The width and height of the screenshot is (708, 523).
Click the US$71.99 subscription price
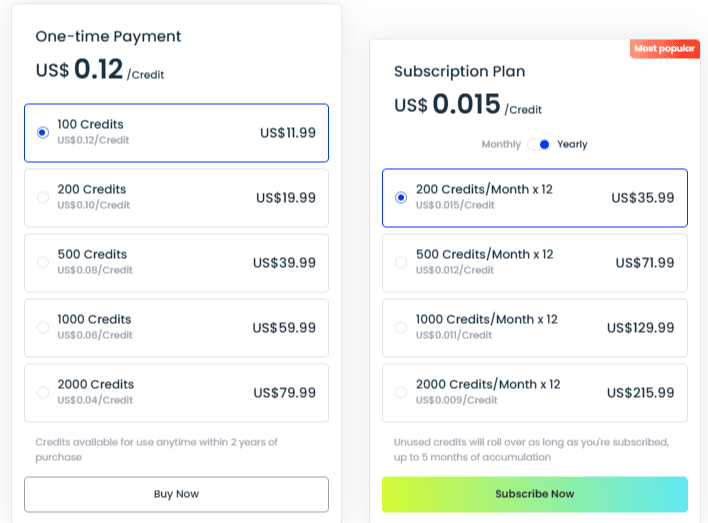[x=645, y=263]
